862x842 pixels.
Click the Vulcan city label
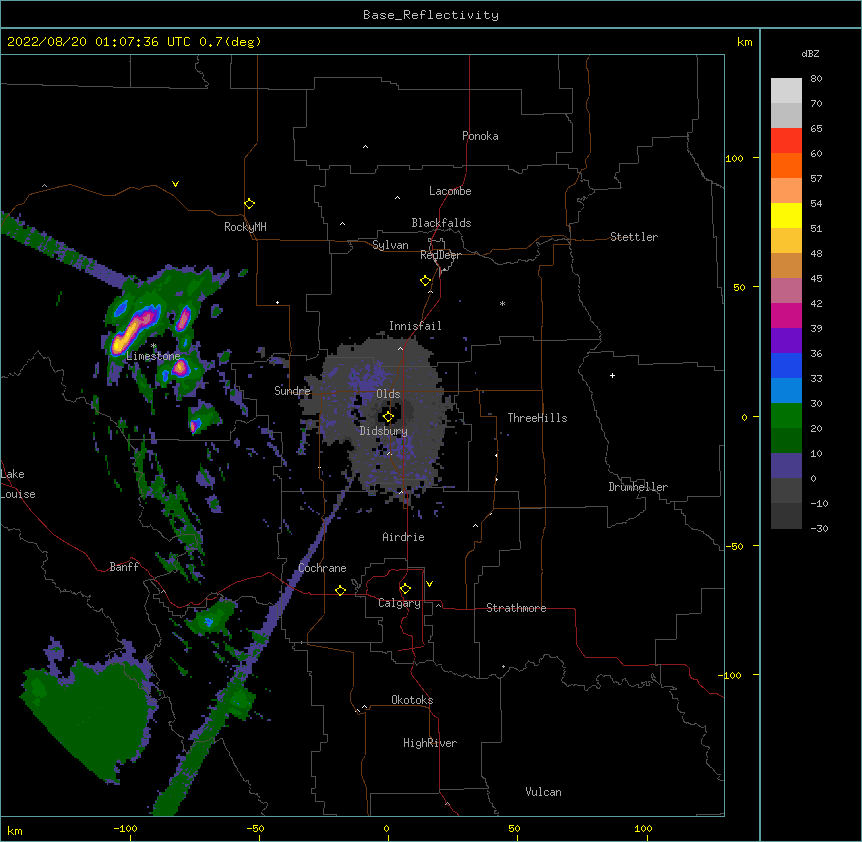[543, 792]
